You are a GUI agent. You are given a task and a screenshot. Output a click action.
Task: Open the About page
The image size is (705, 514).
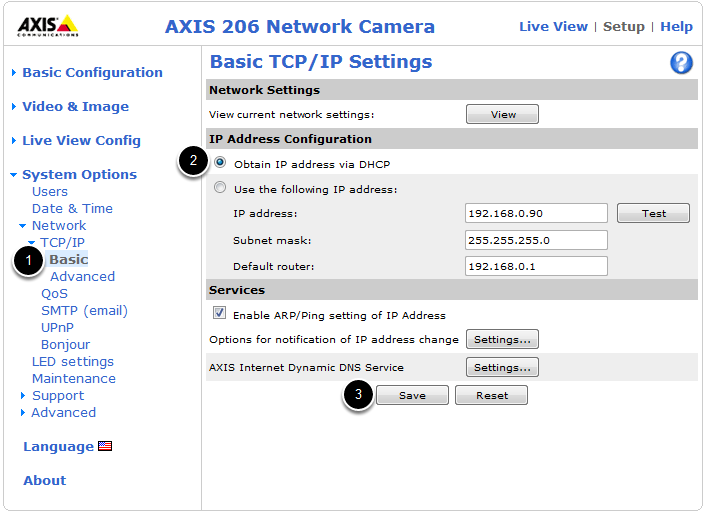45,480
